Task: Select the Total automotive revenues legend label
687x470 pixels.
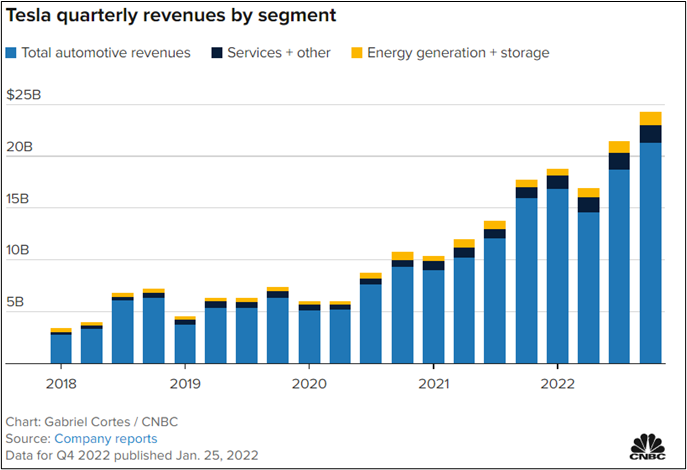Action: 105,52
